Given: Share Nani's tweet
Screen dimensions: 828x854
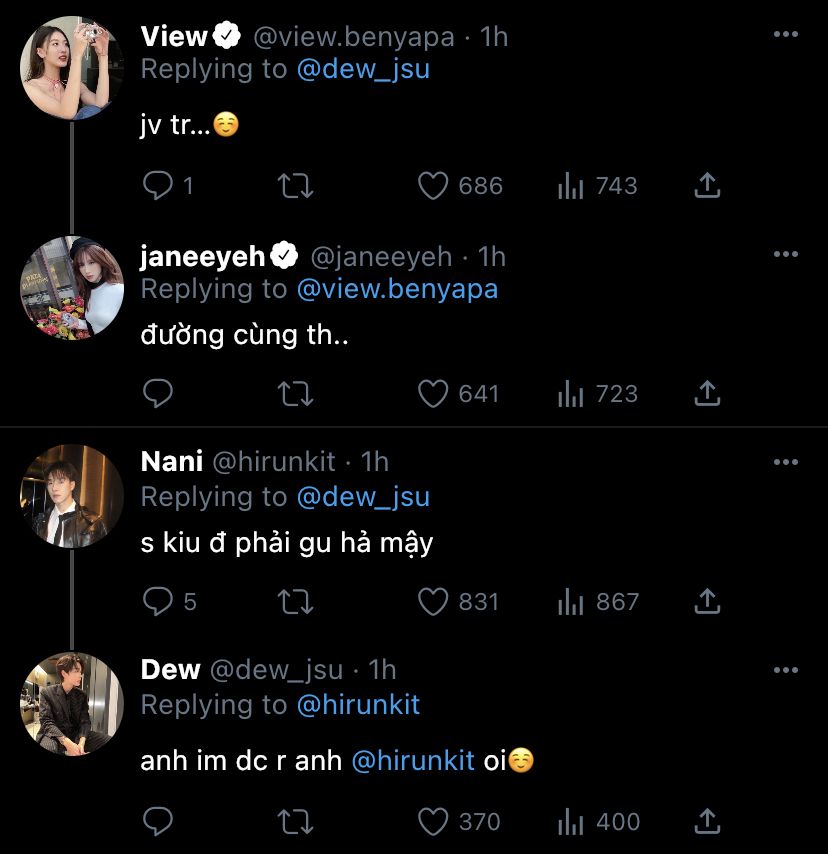Looking at the screenshot, I should 707,602.
